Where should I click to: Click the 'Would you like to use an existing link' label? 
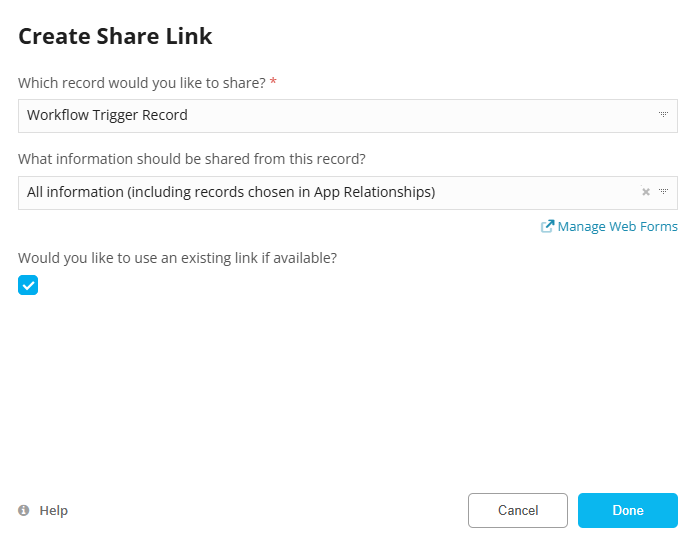[x=177, y=258]
